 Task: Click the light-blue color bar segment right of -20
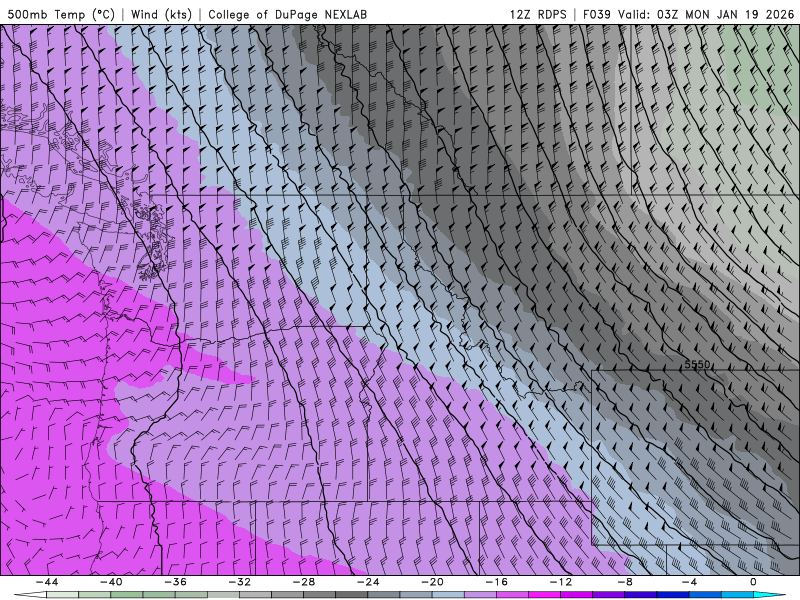[448, 595]
